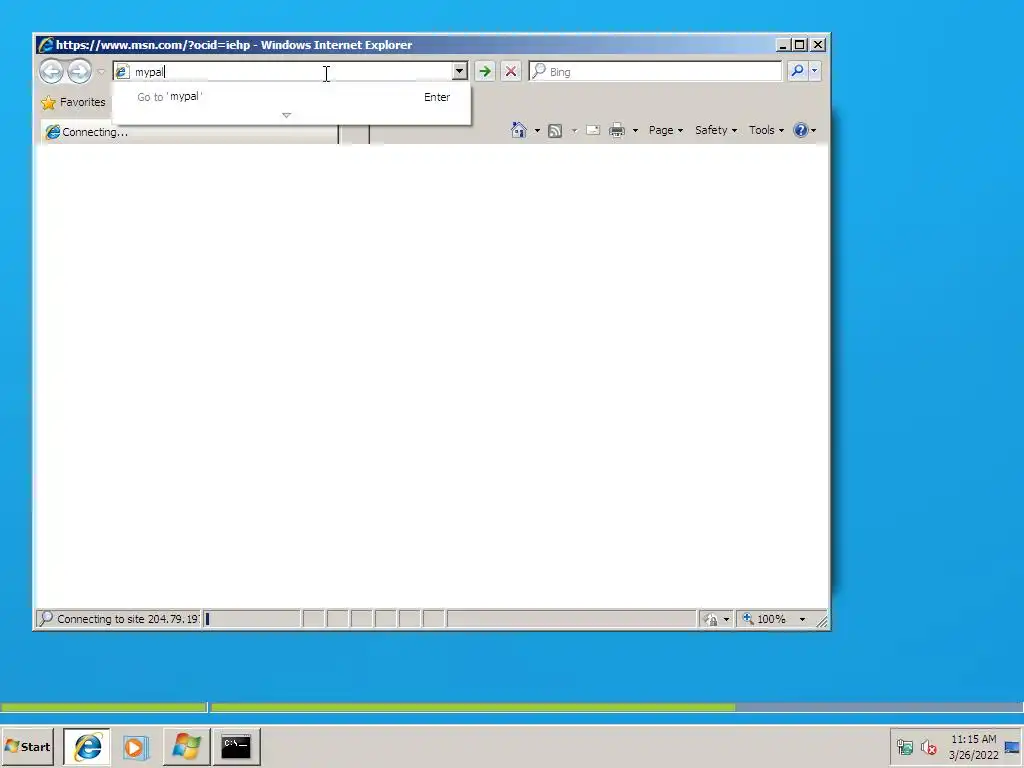Open the Favorites star button
Image resolution: width=1024 pixels, height=768 pixels.
(73, 103)
